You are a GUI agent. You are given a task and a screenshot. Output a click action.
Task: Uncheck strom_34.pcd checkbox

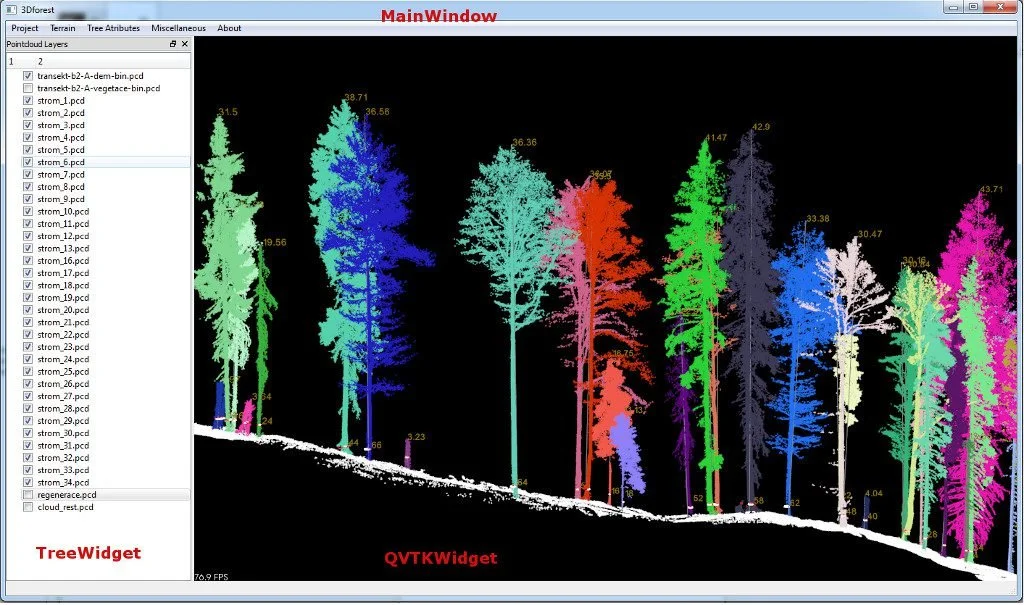28,482
